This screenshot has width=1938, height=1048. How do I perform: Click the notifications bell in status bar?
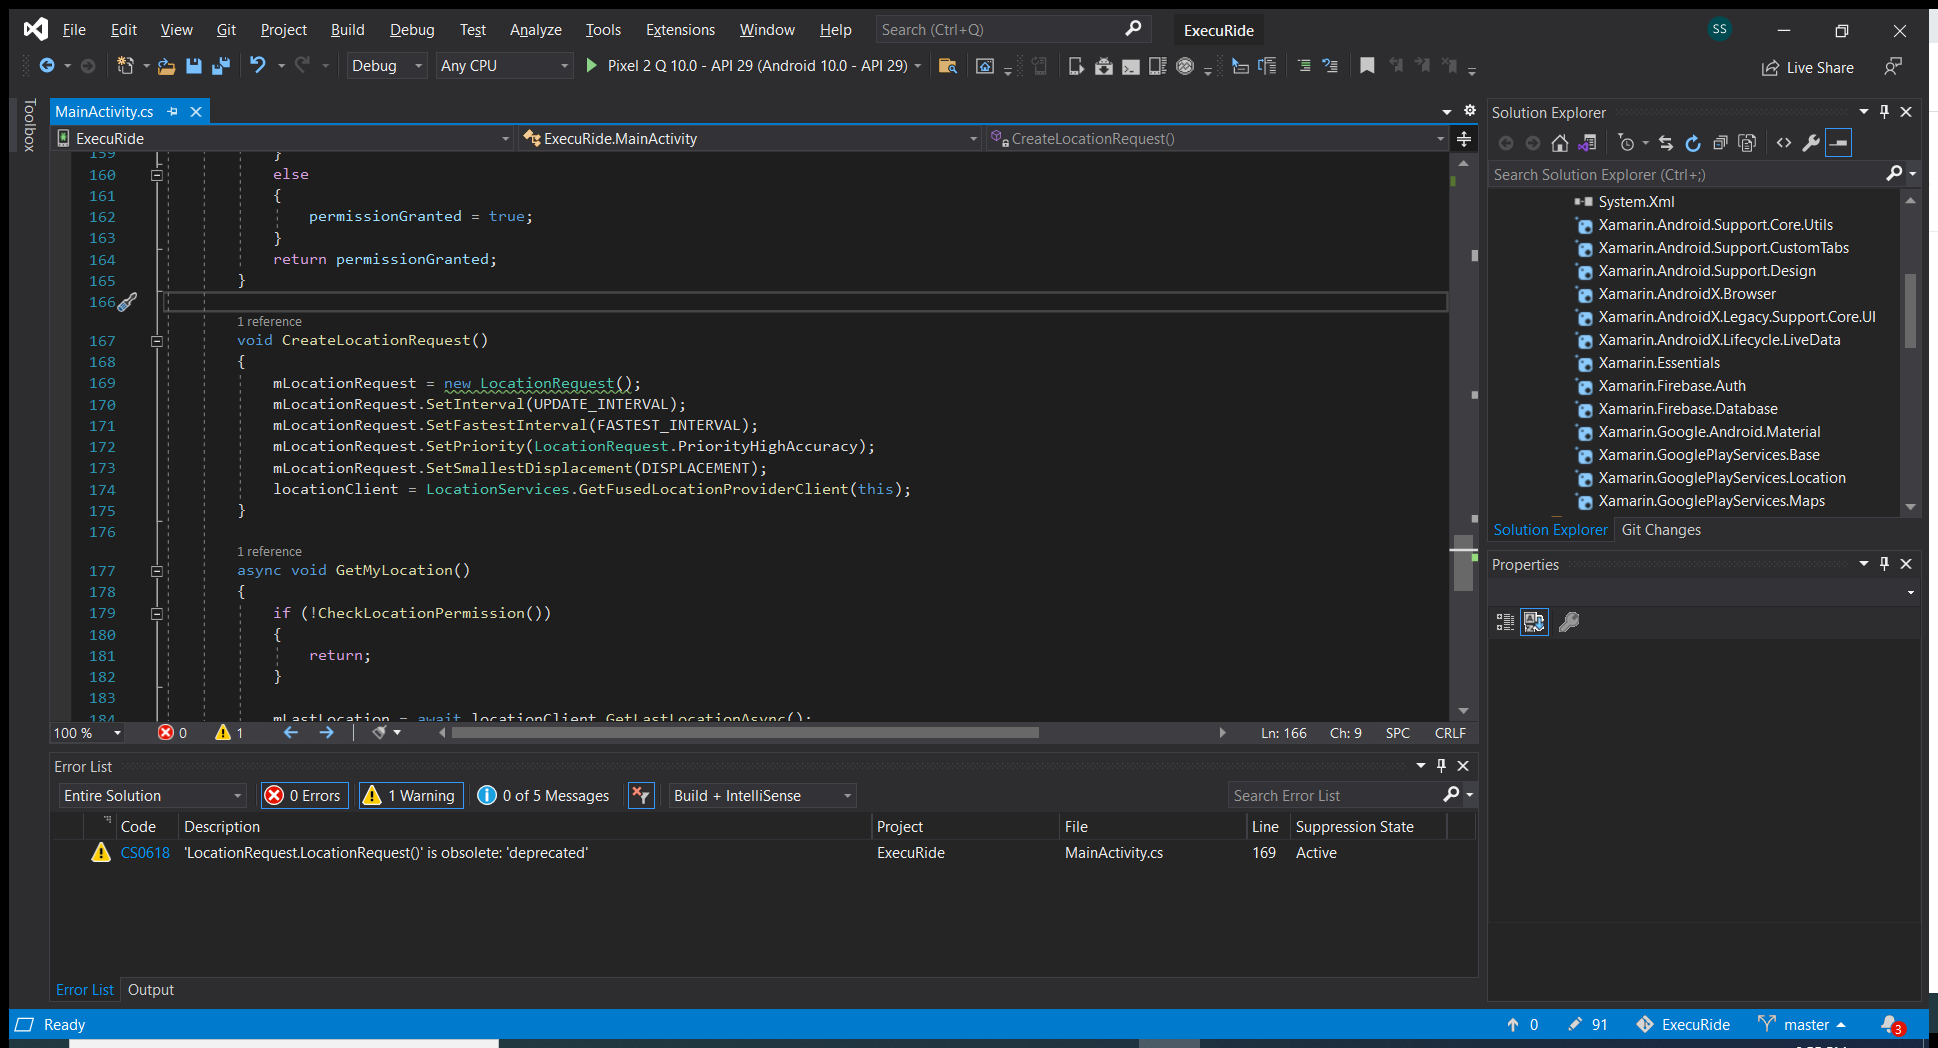[x=1890, y=1025]
